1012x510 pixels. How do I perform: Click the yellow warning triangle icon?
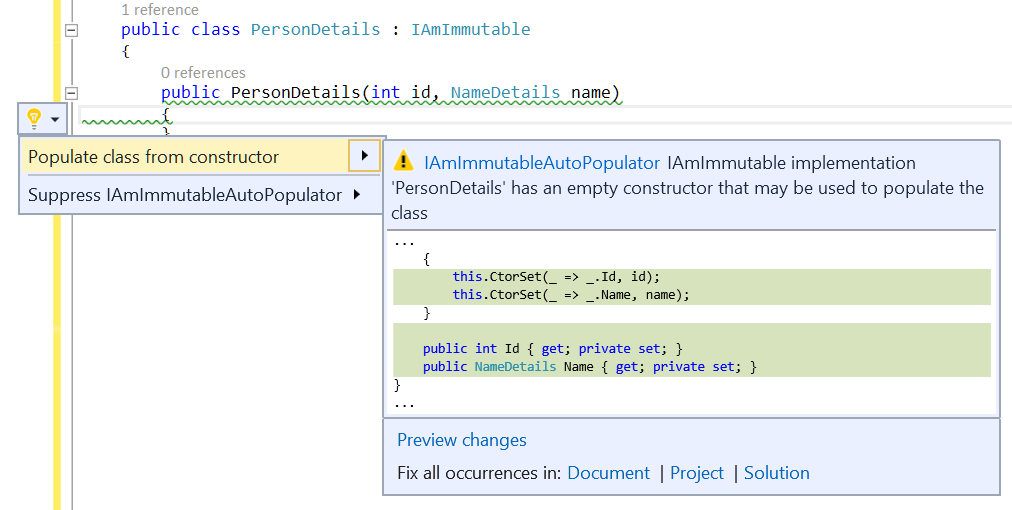(403, 160)
